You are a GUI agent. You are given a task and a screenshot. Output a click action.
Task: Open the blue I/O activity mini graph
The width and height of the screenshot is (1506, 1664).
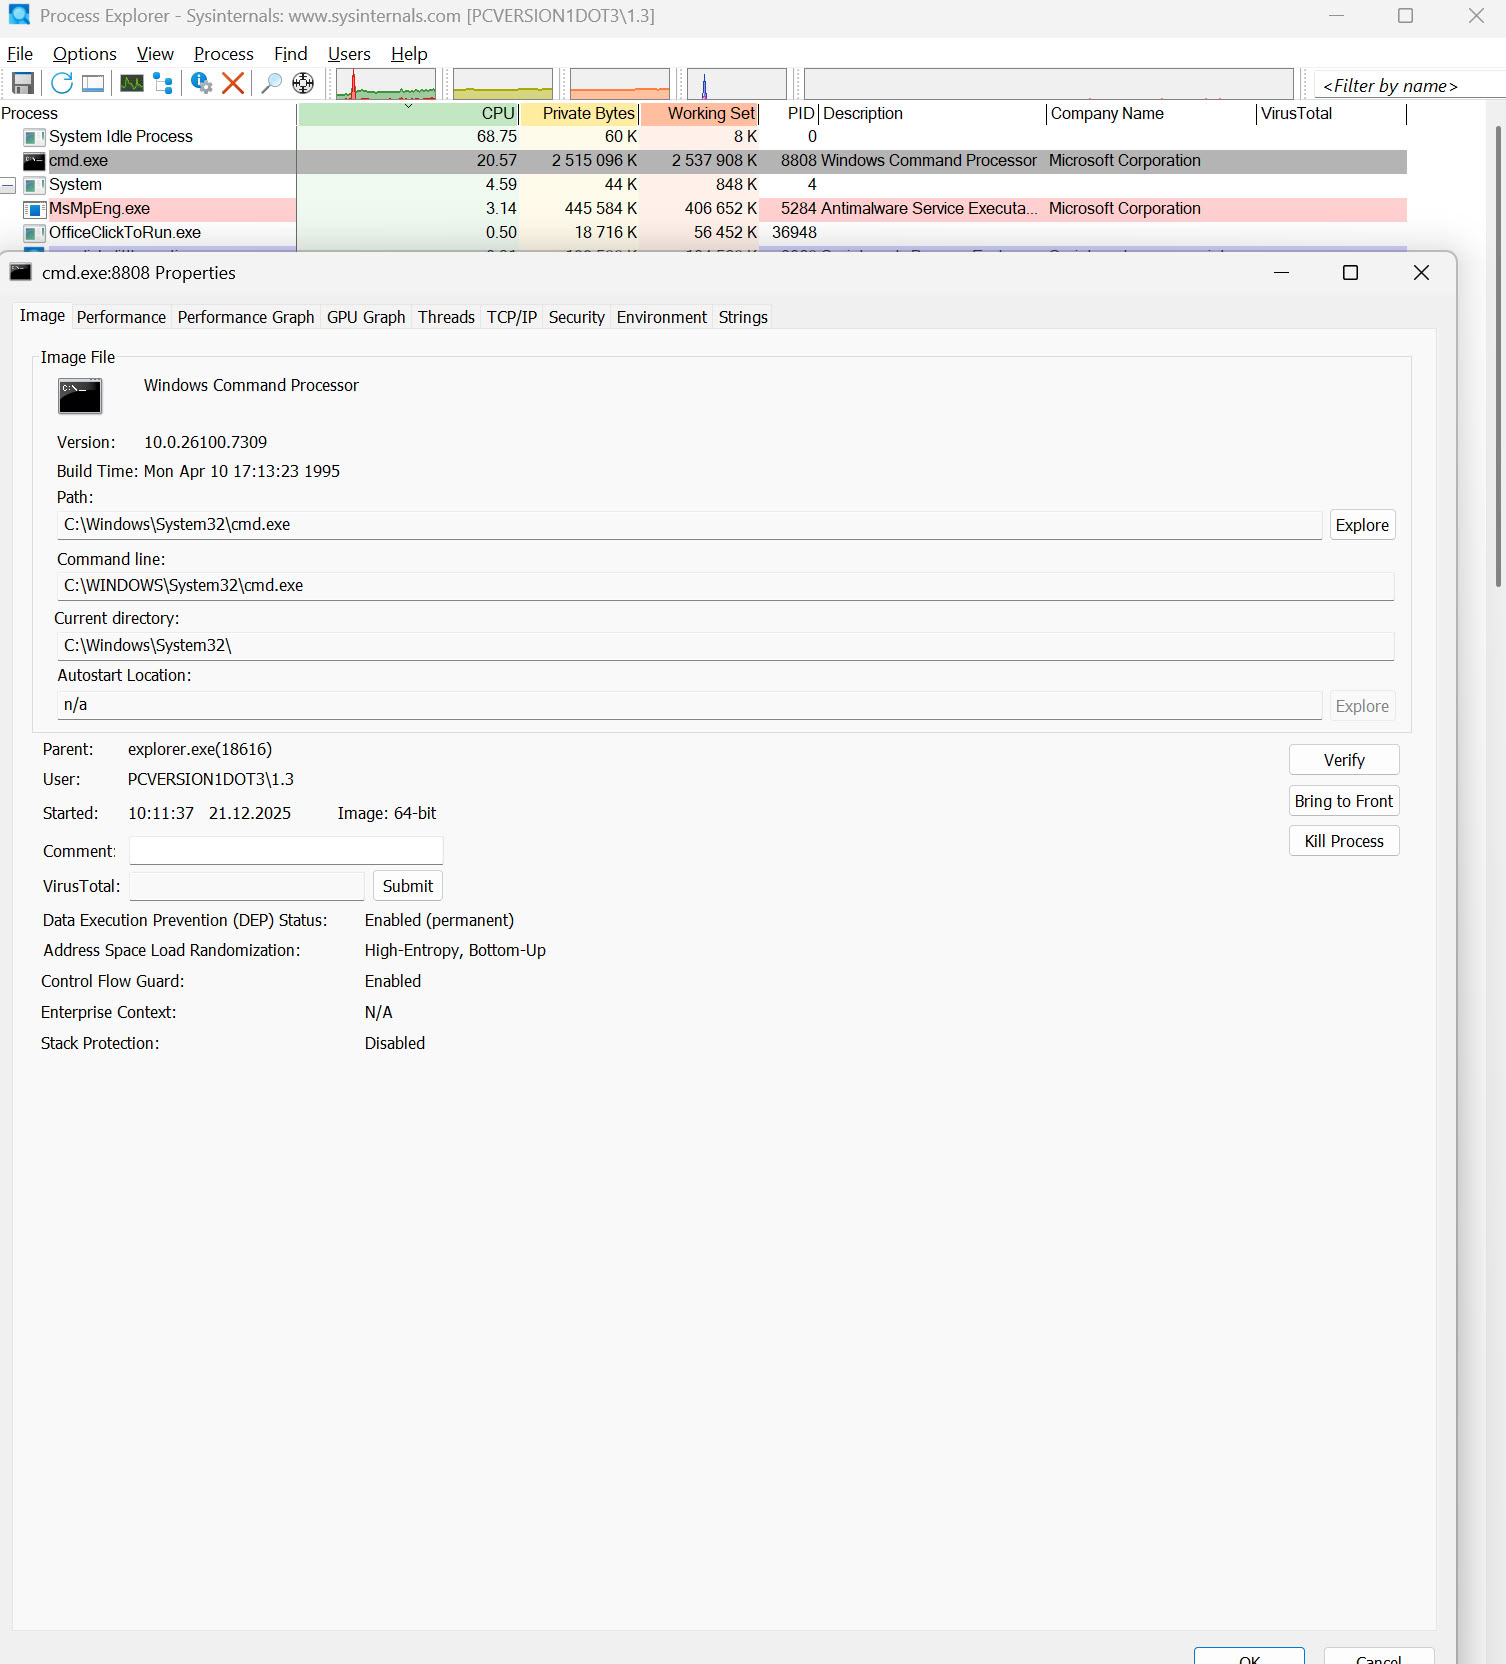pyautogui.click(x=737, y=84)
